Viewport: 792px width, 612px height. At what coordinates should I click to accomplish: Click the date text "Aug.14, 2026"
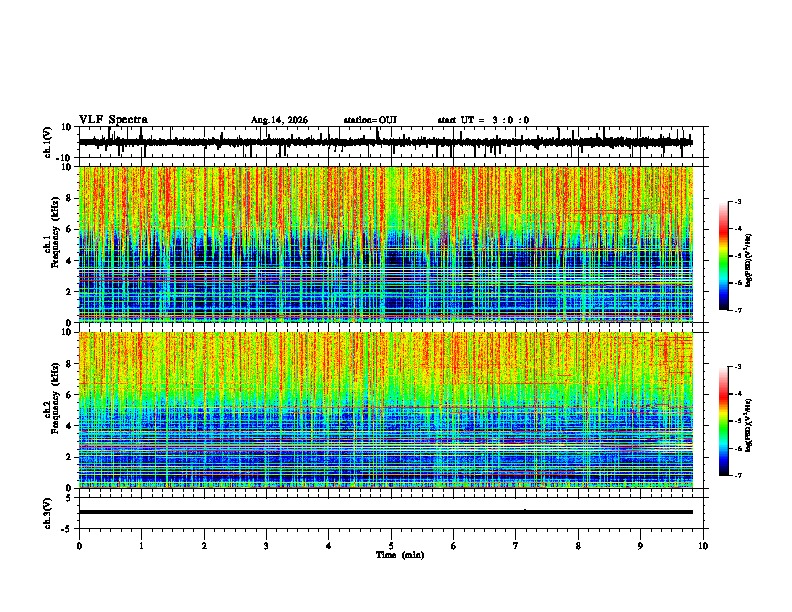279,120
